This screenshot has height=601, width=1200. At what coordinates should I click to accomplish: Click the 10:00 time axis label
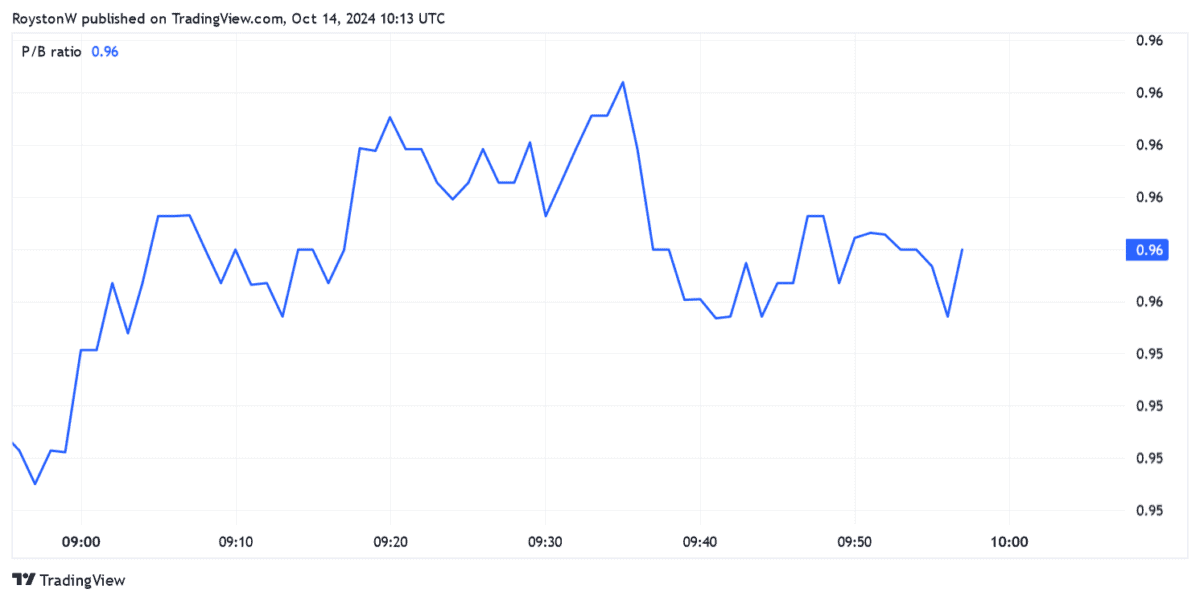1008,542
